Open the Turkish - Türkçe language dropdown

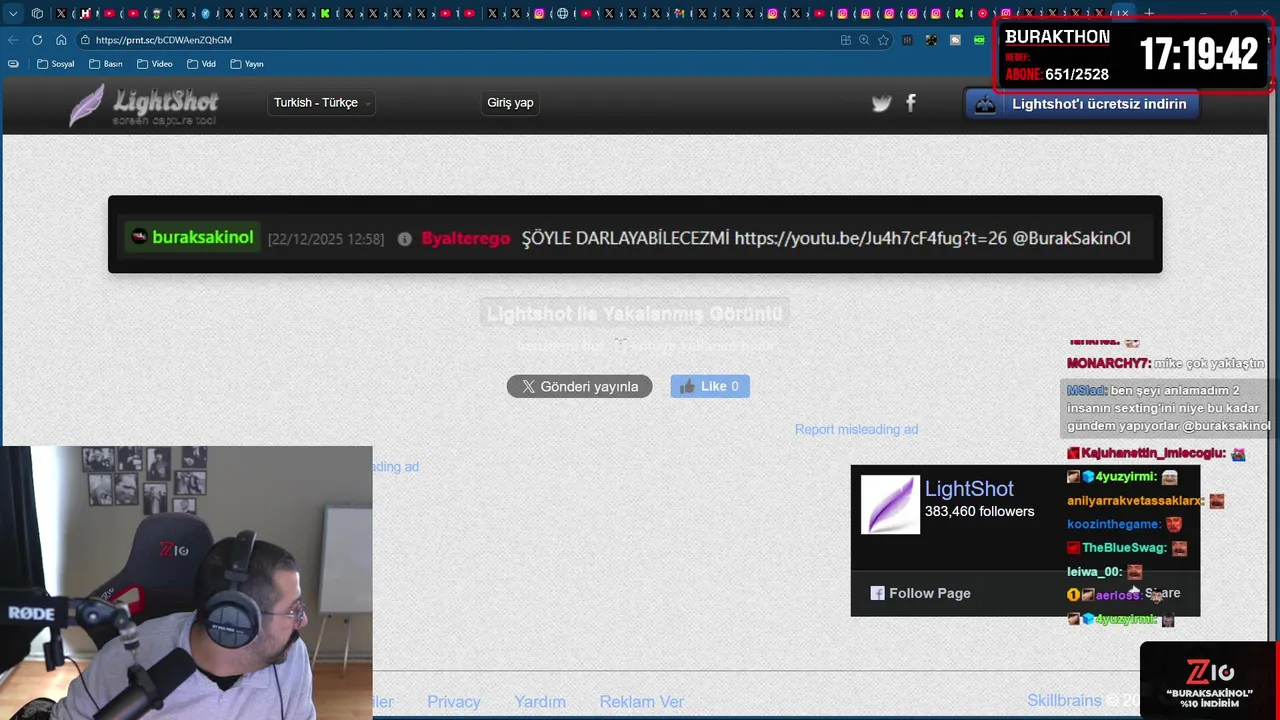322,103
